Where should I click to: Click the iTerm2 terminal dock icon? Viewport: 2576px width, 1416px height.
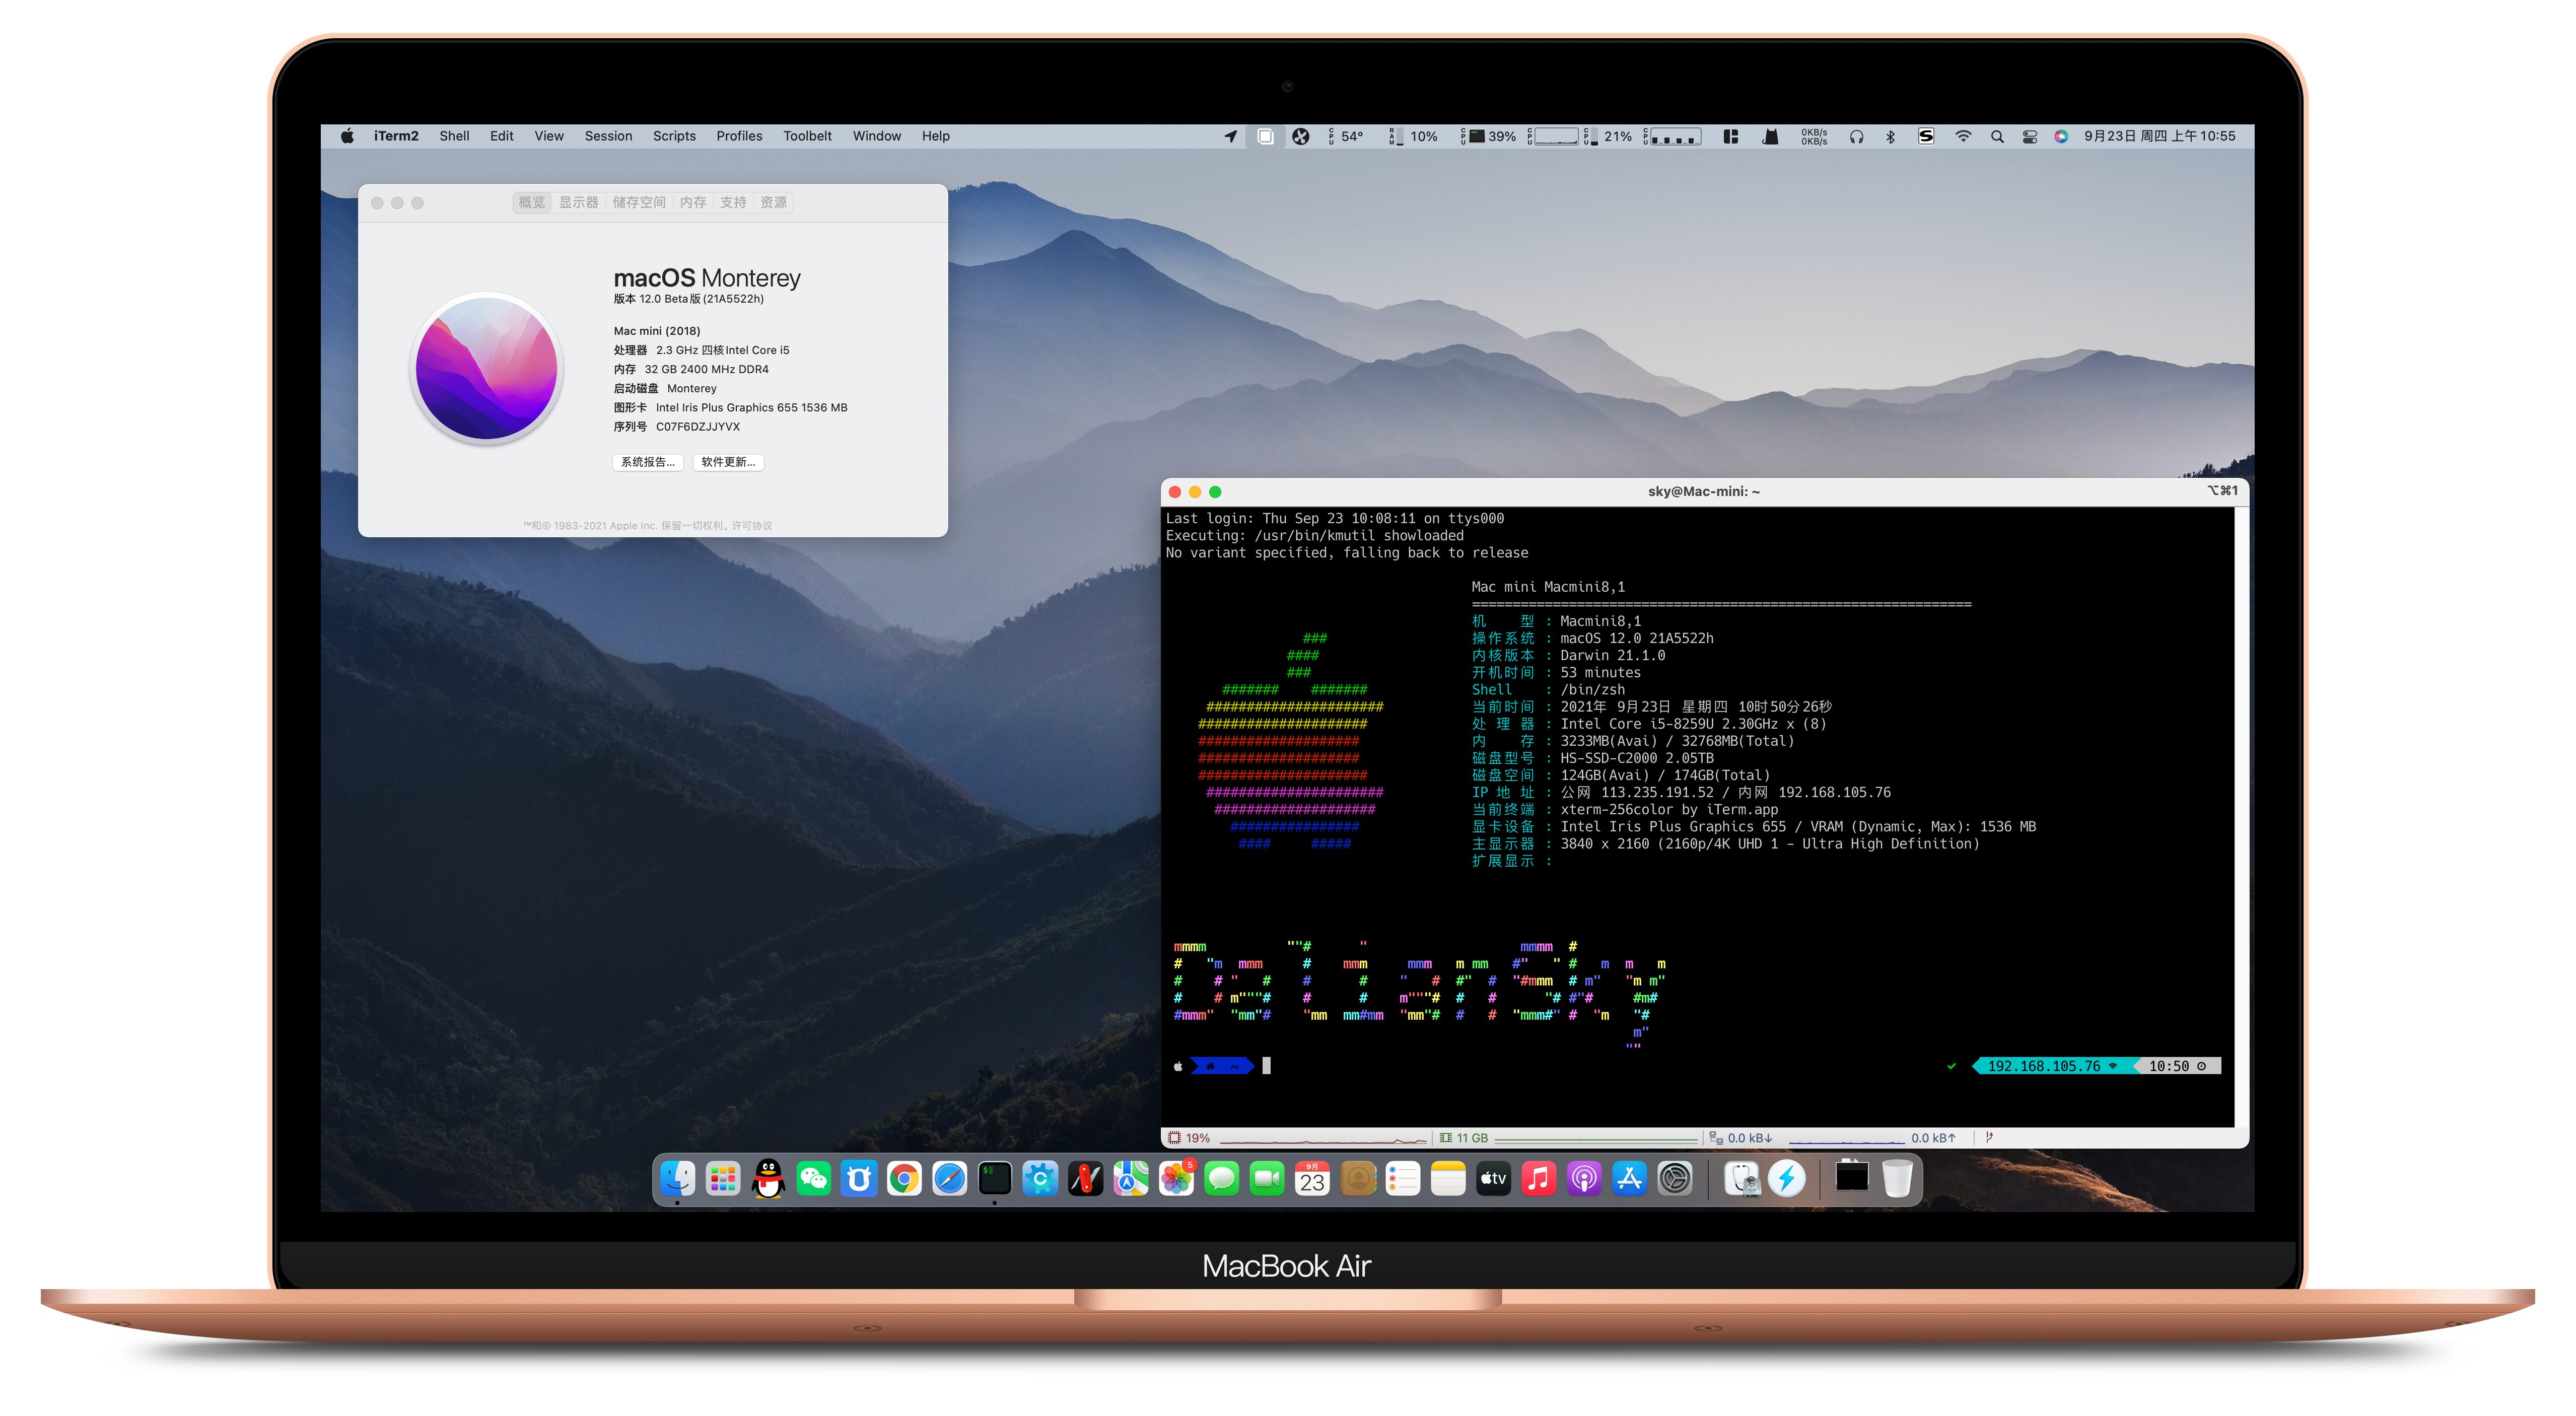[x=994, y=1179]
